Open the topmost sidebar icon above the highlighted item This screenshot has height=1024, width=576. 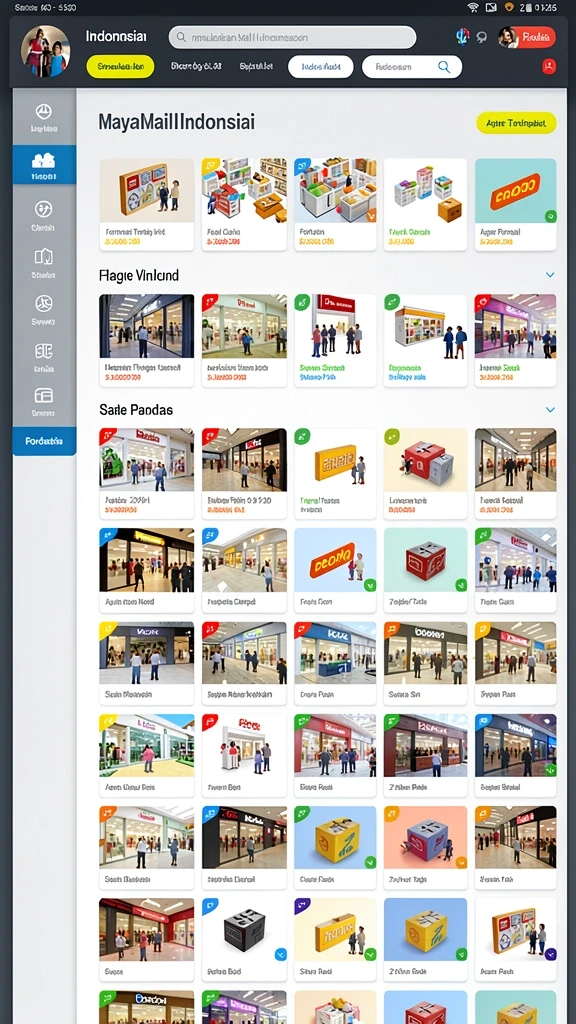(44, 117)
